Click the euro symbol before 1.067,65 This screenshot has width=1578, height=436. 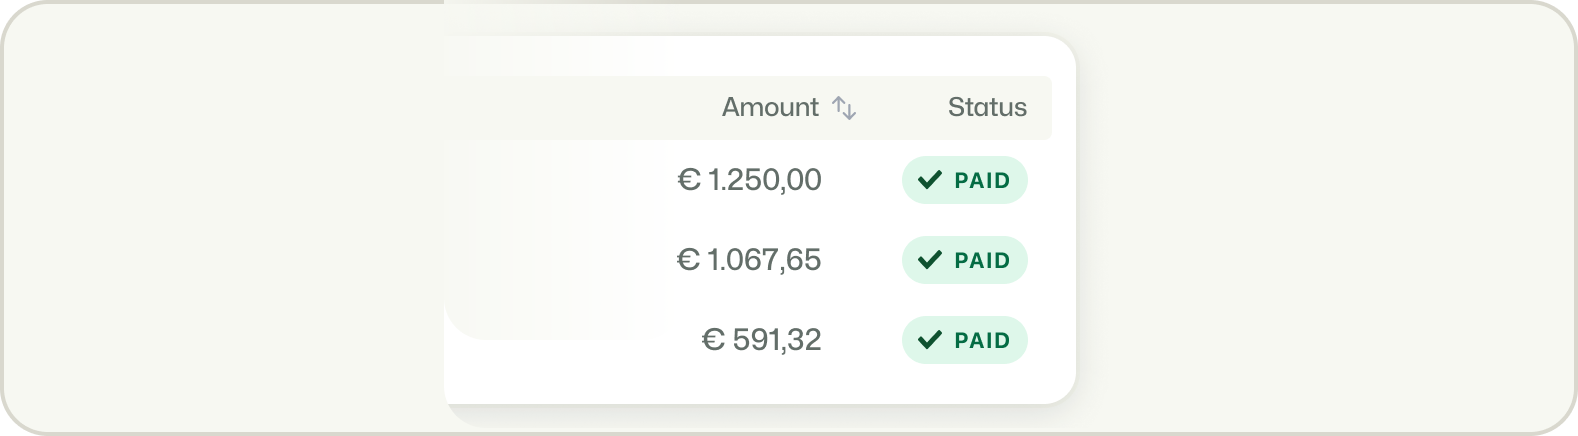[x=688, y=260]
